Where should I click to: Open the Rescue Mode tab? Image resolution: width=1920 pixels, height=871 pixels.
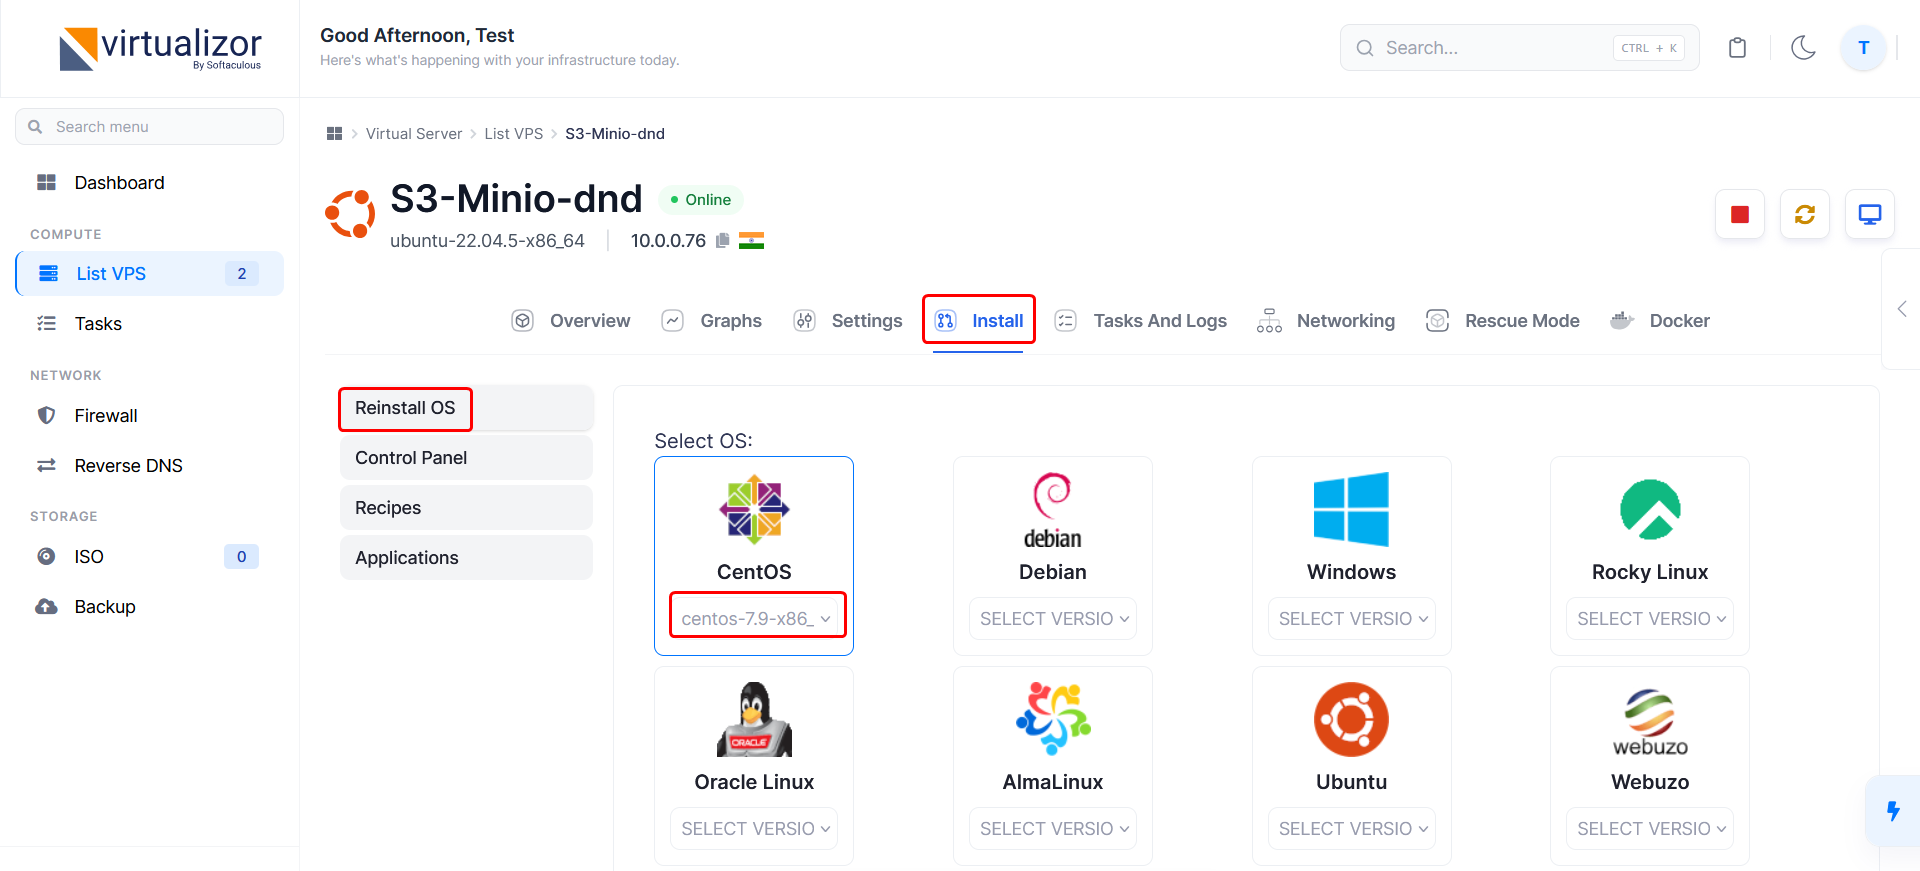[x=1503, y=321]
